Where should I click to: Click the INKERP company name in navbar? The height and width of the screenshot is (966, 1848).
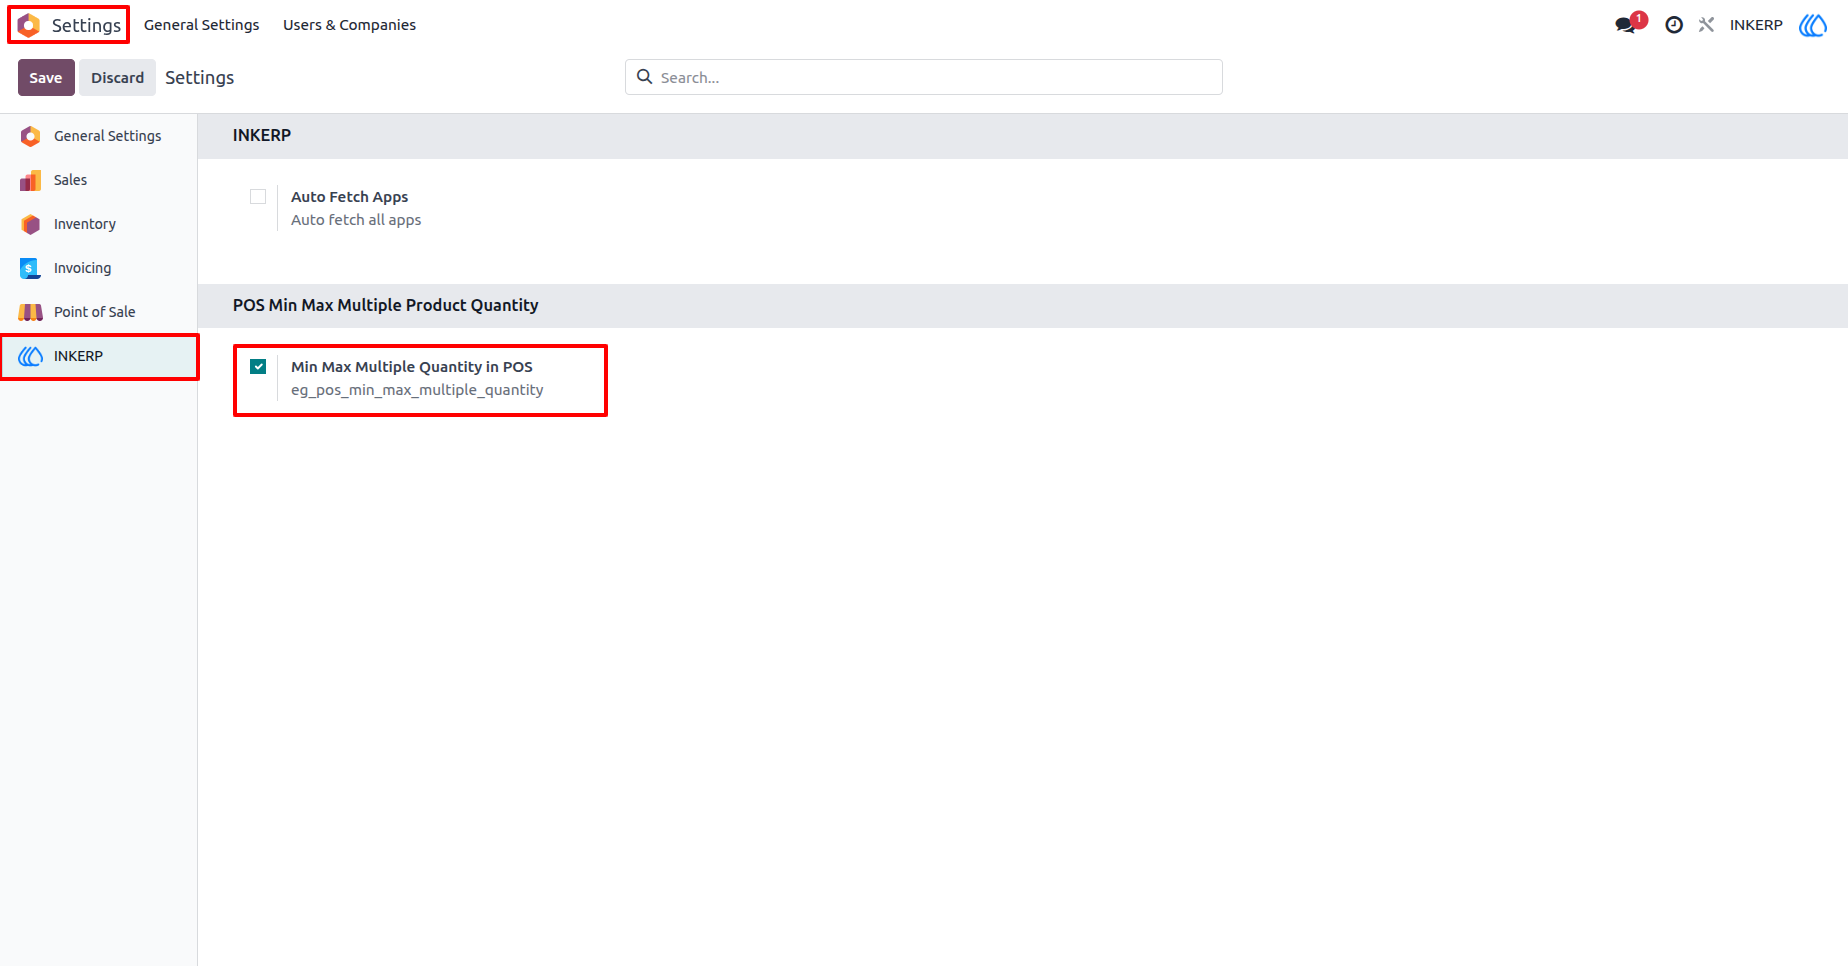(x=1756, y=25)
